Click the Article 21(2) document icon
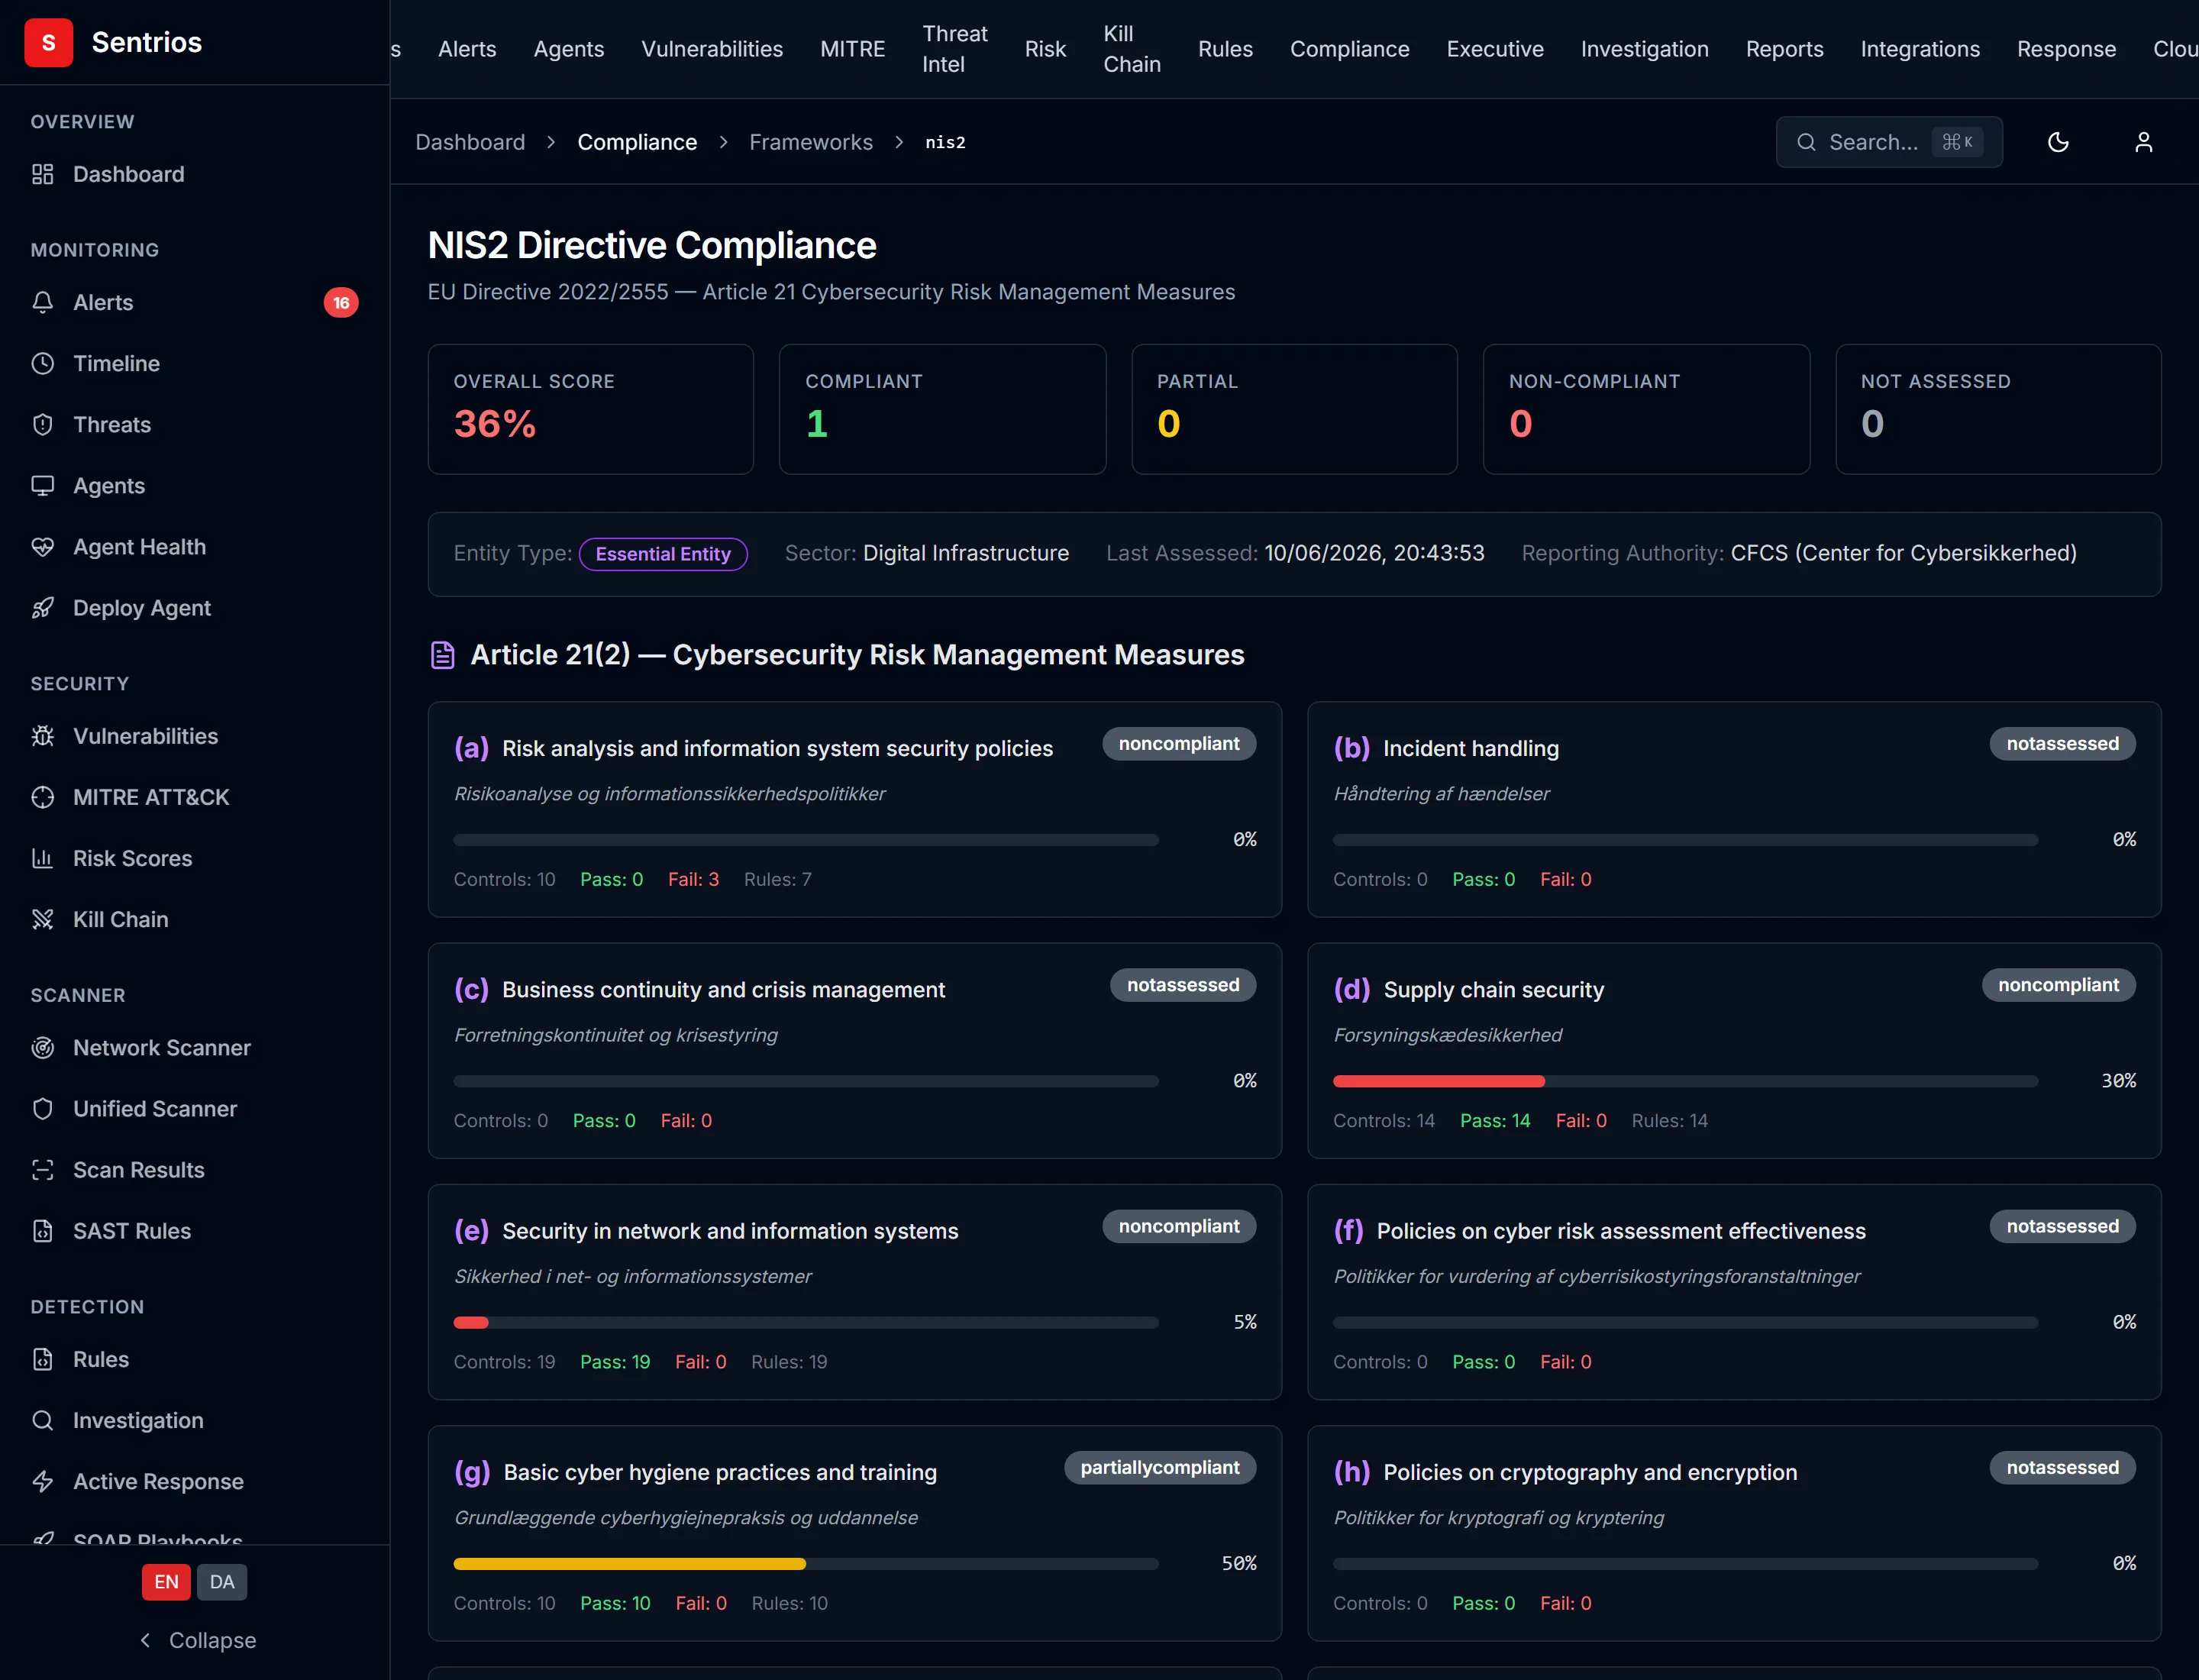This screenshot has width=2199, height=1680. [x=442, y=655]
